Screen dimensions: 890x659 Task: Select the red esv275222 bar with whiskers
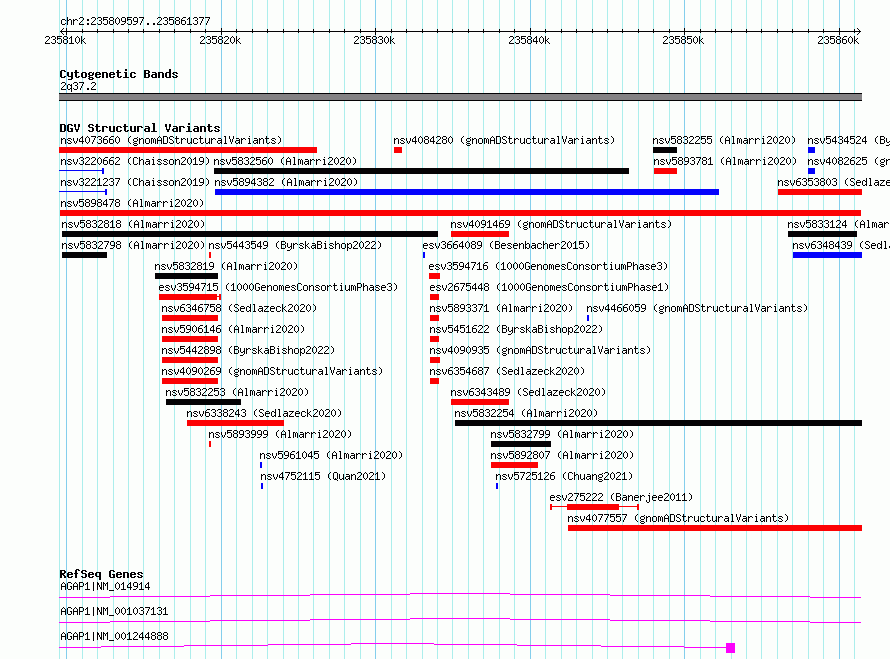coord(594,507)
